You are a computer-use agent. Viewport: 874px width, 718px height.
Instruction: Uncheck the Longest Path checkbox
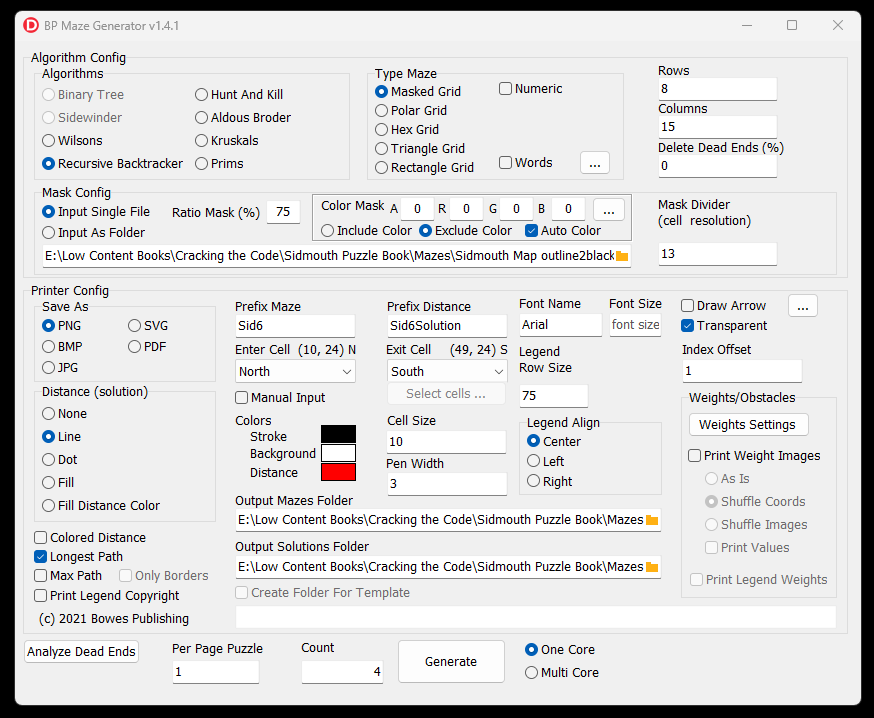[x=41, y=557]
